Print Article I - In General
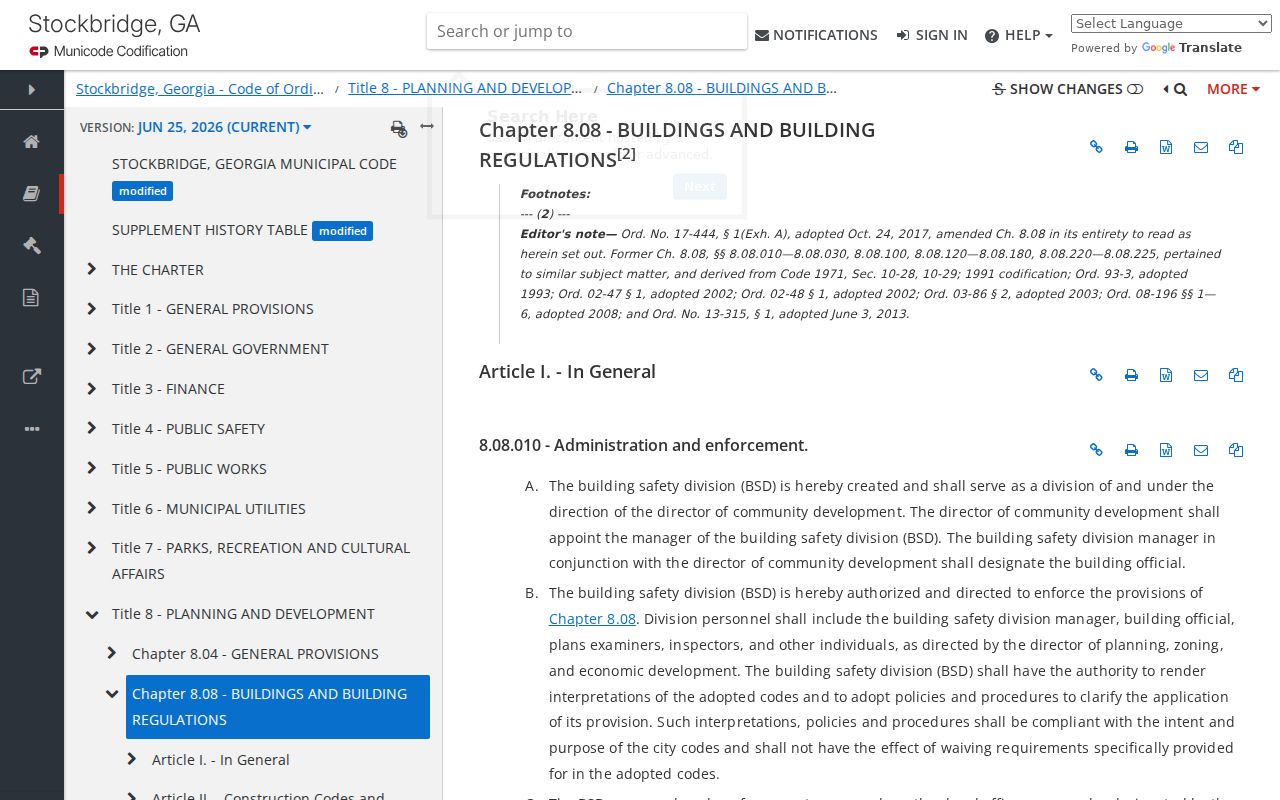 tap(1131, 375)
